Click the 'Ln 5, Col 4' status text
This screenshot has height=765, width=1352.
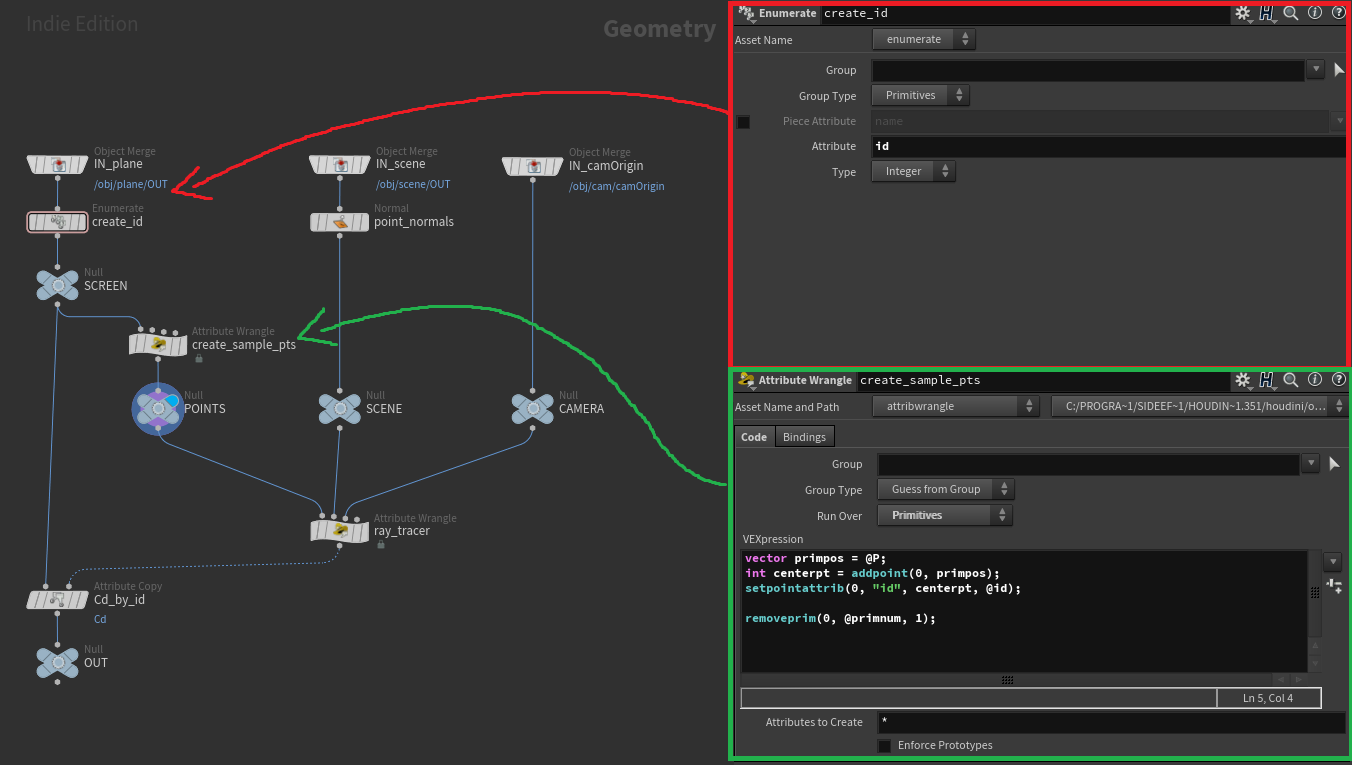pos(1268,698)
